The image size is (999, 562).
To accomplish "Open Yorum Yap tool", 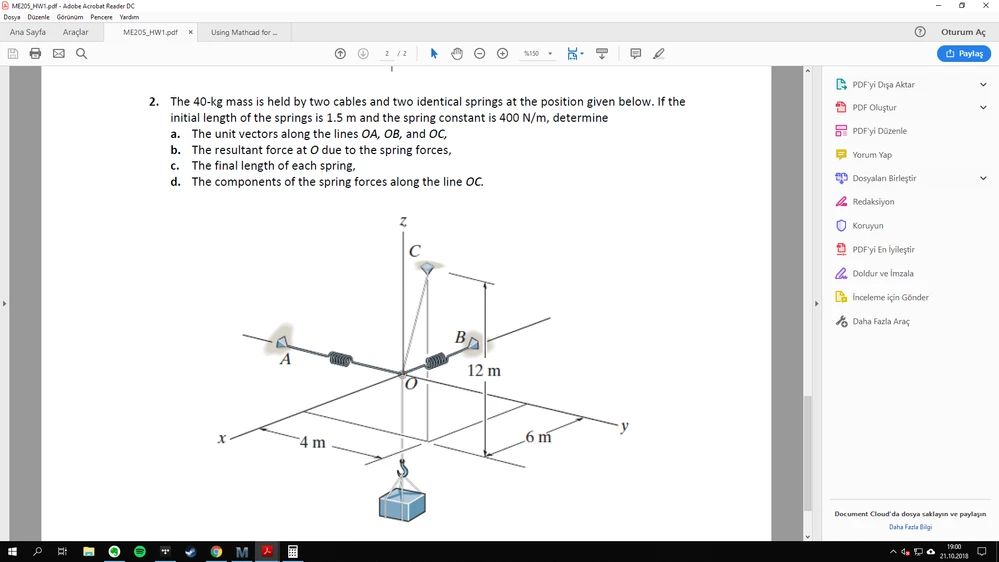I will pyautogui.click(x=872, y=154).
